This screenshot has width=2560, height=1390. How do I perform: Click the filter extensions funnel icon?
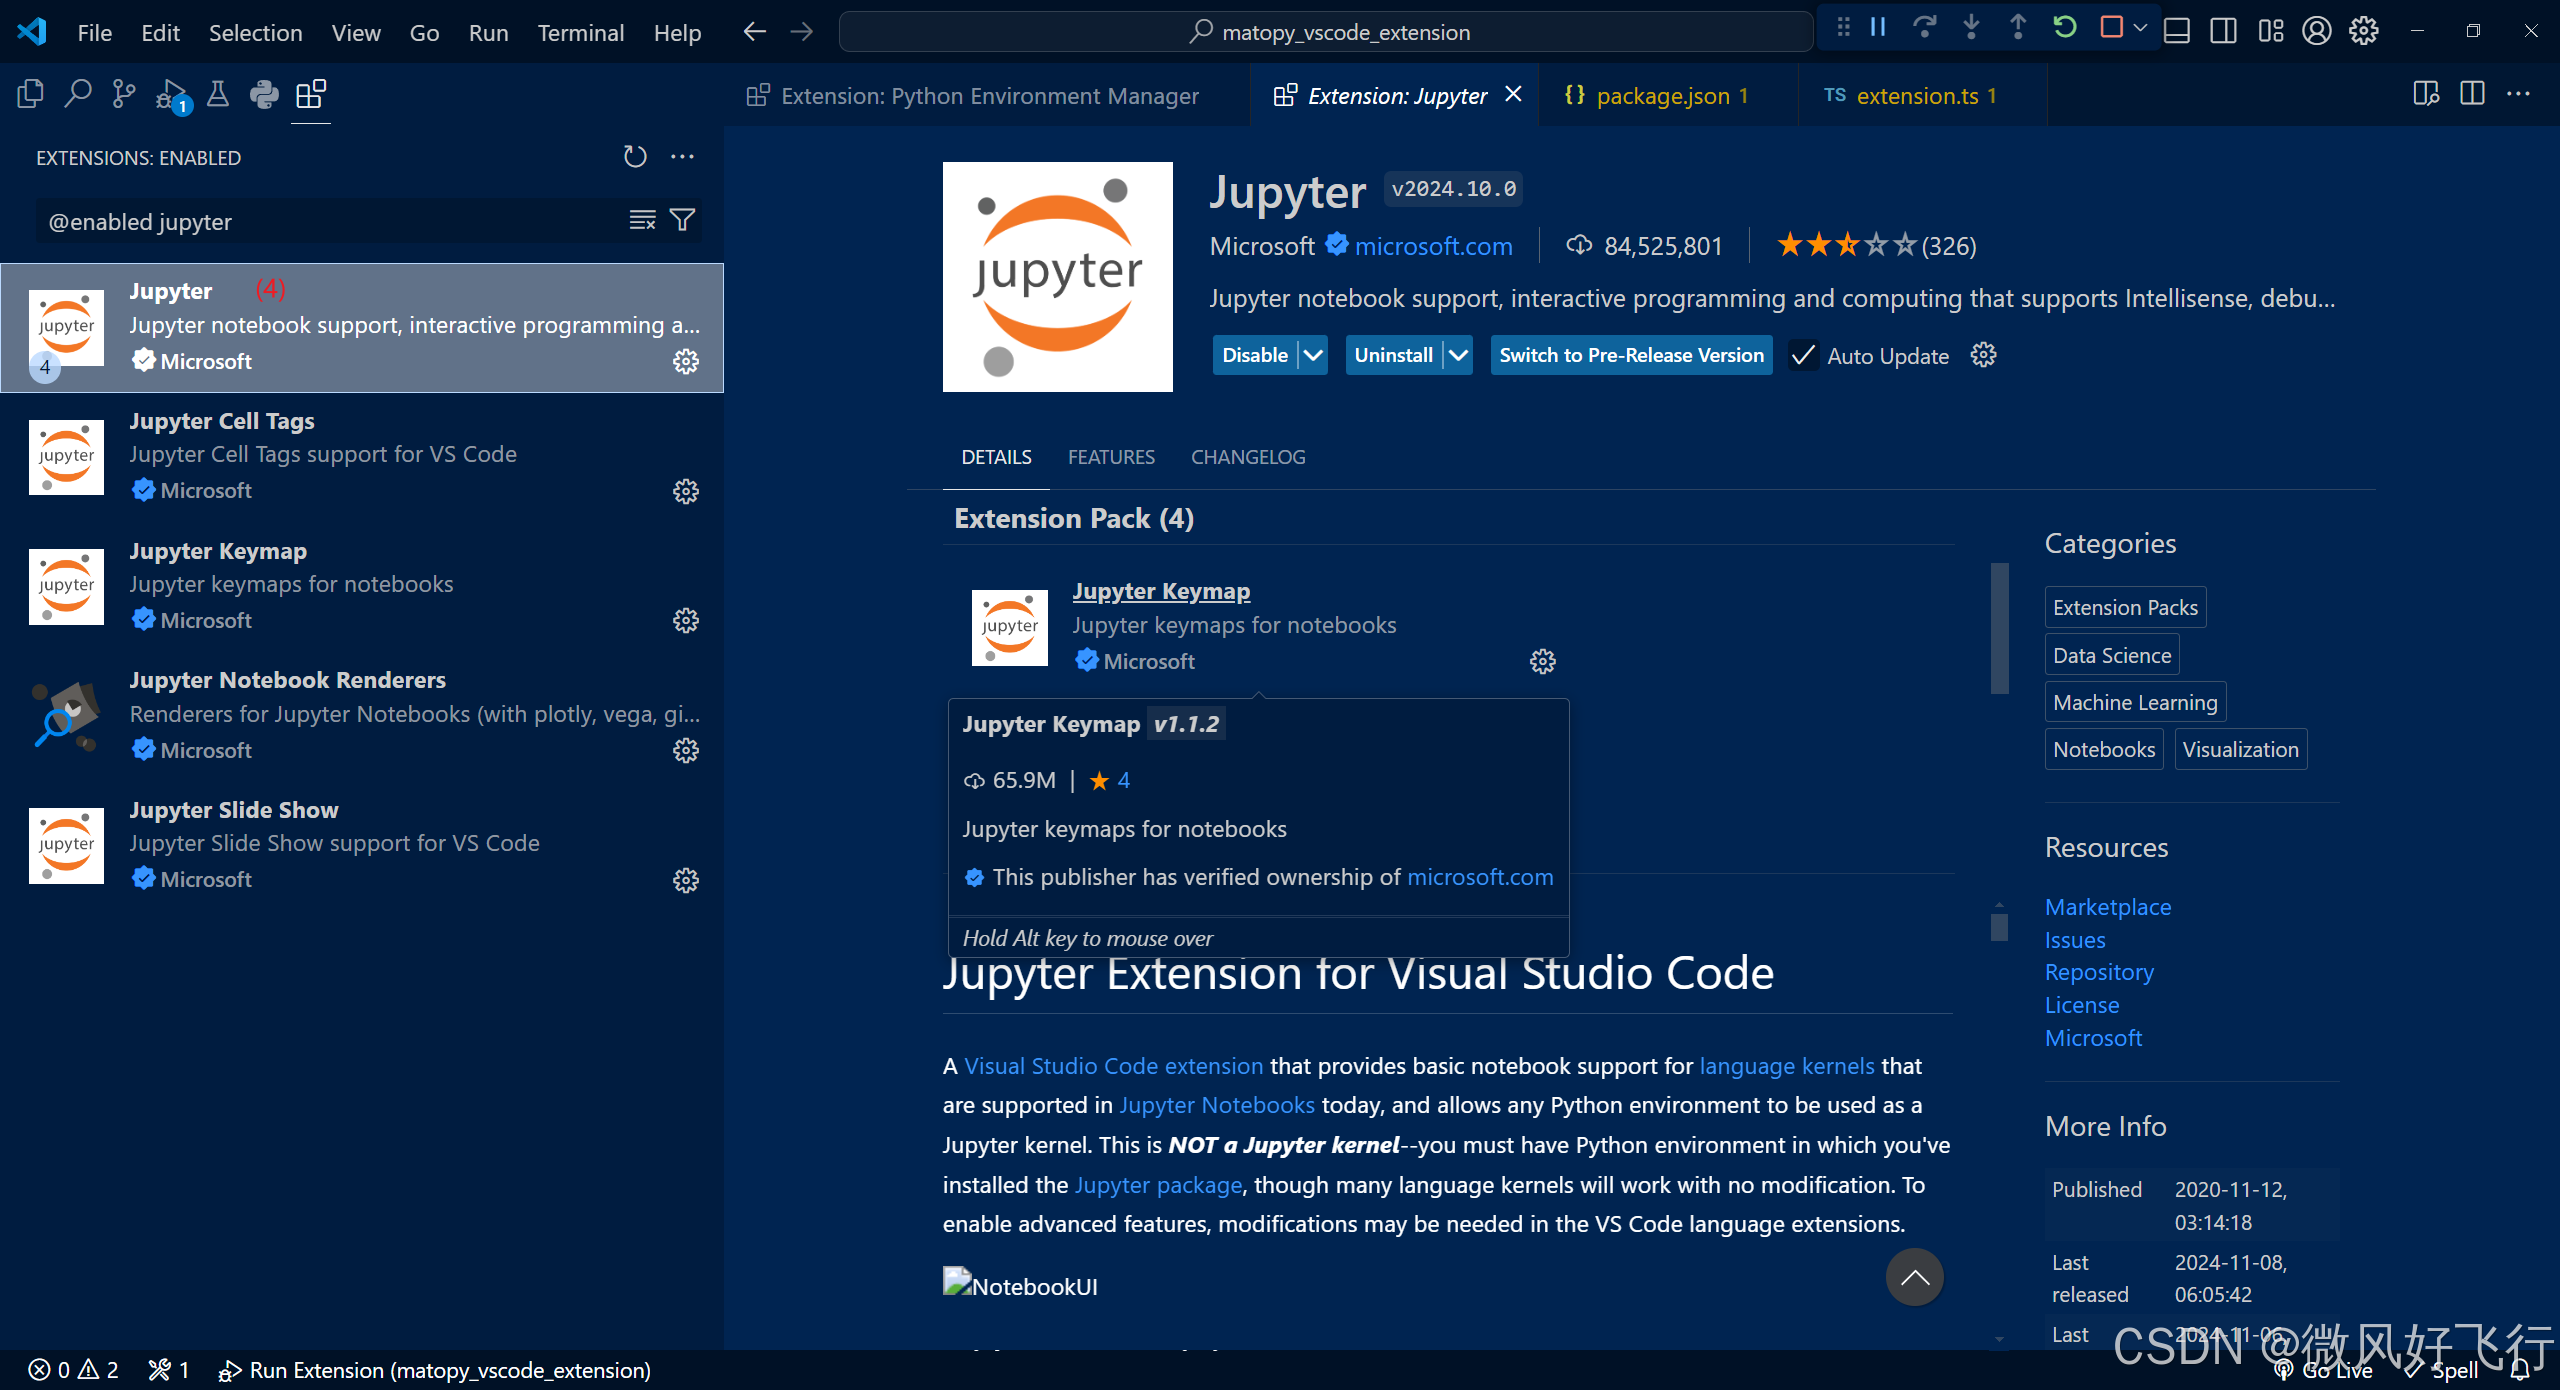click(x=682, y=220)
